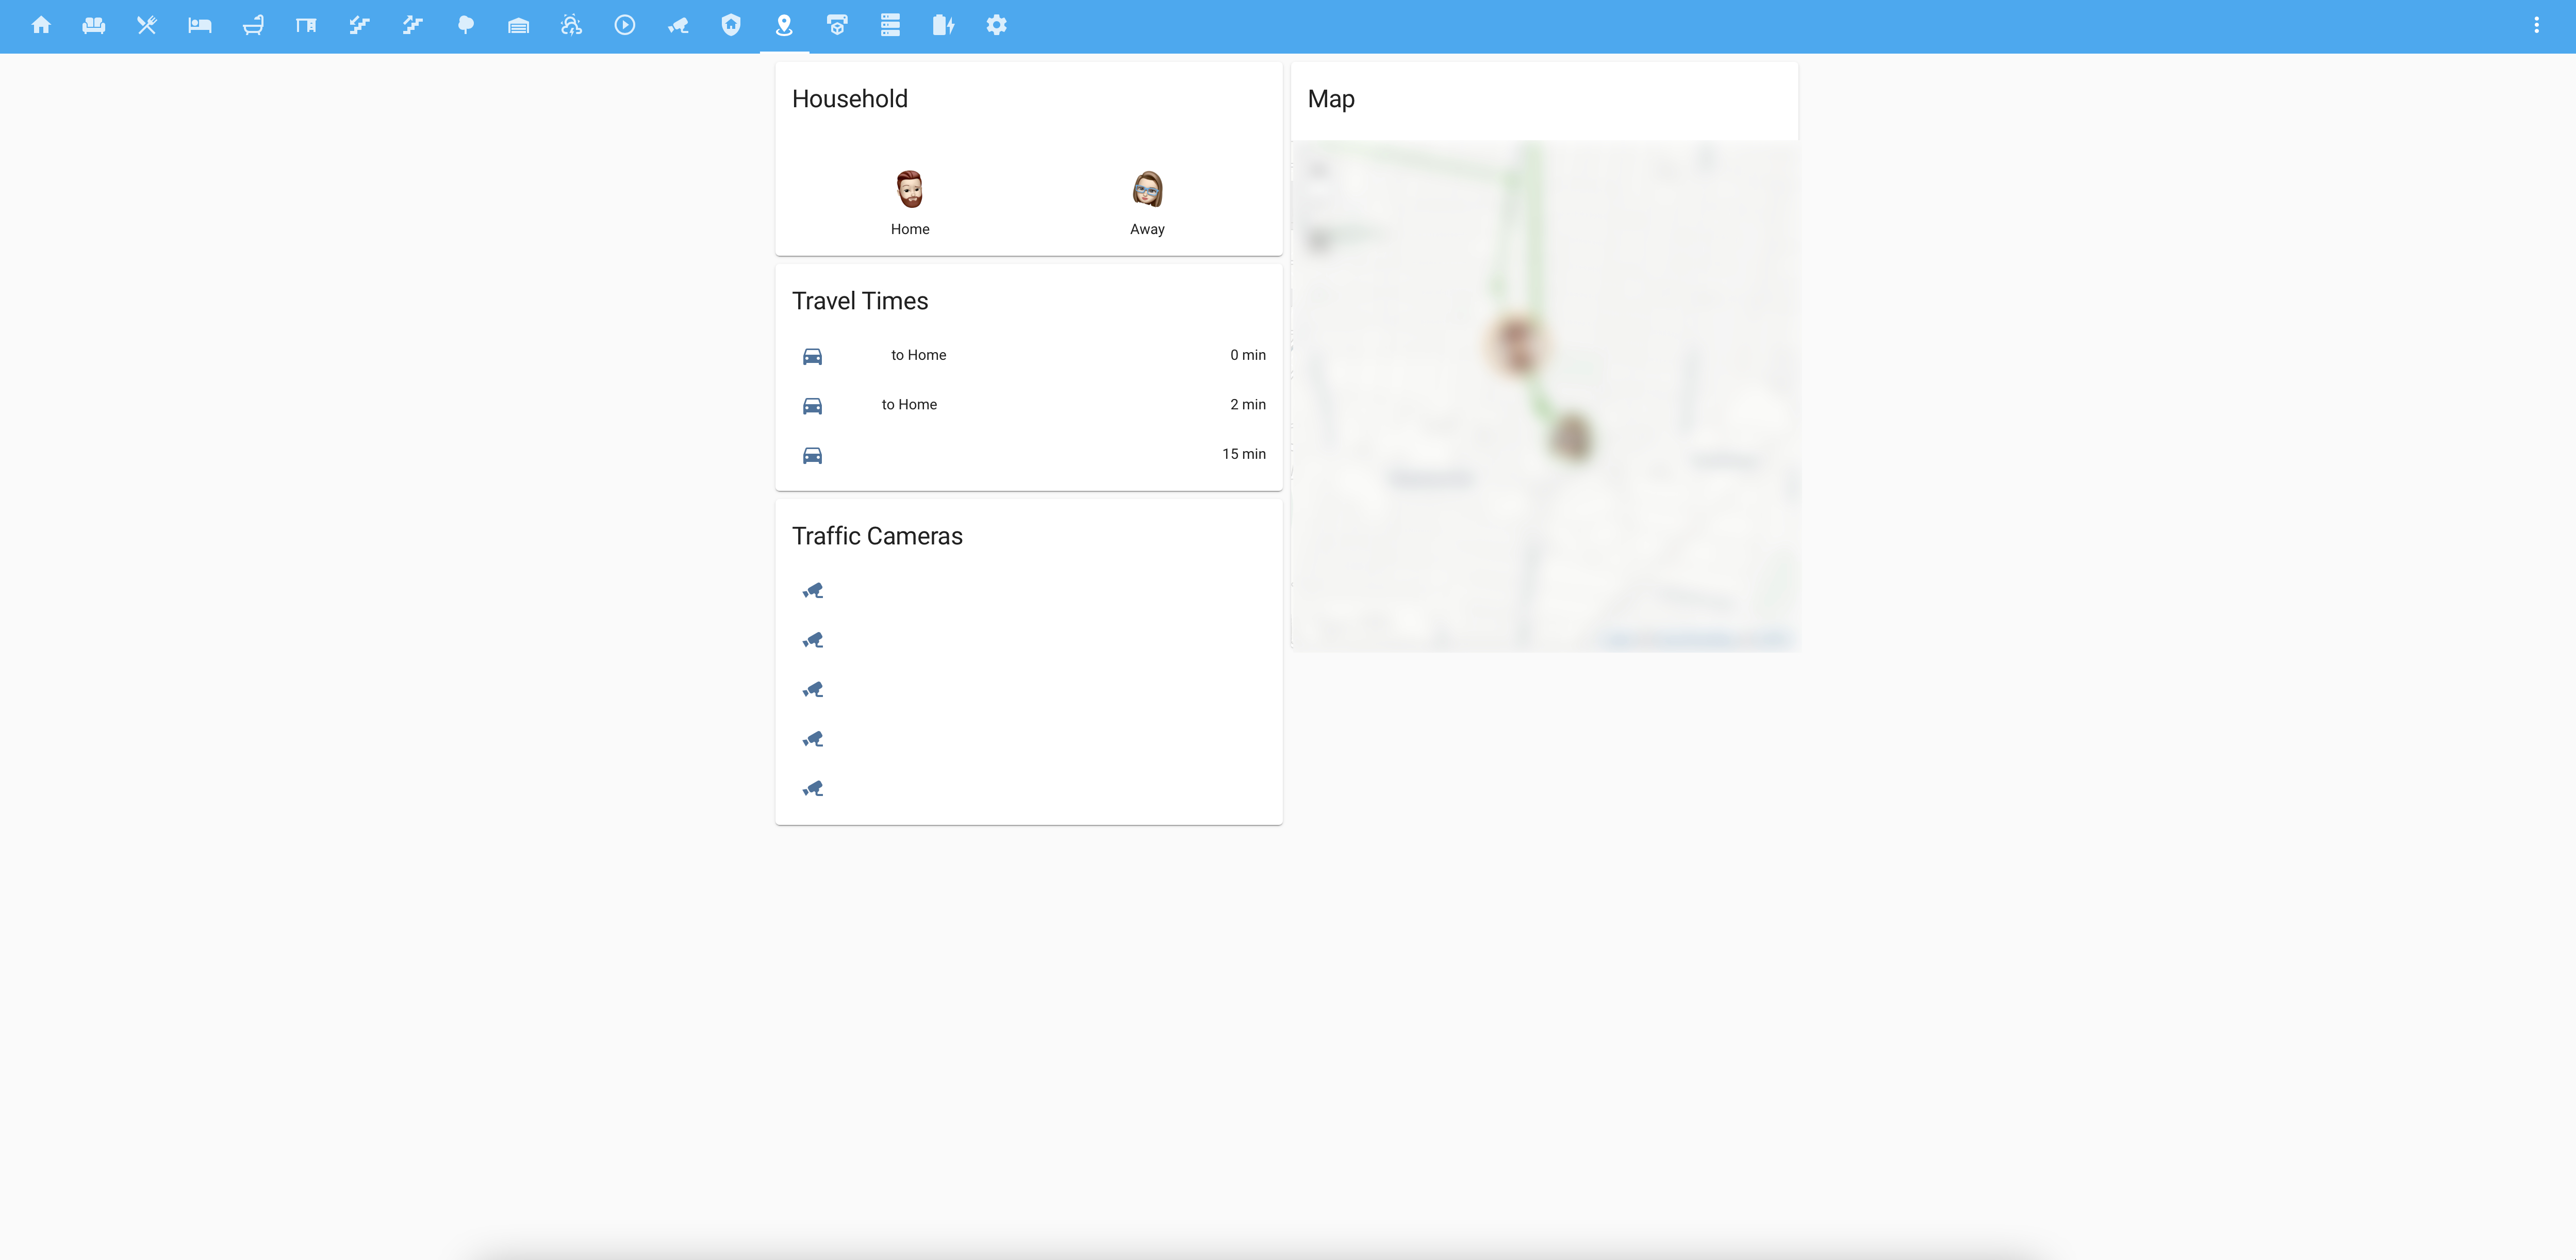Open the three-dot overflow menu
Image resolution: width=2576 pixels, height=1260 pixels.
pyautogui.click(x=2536, y=25)
